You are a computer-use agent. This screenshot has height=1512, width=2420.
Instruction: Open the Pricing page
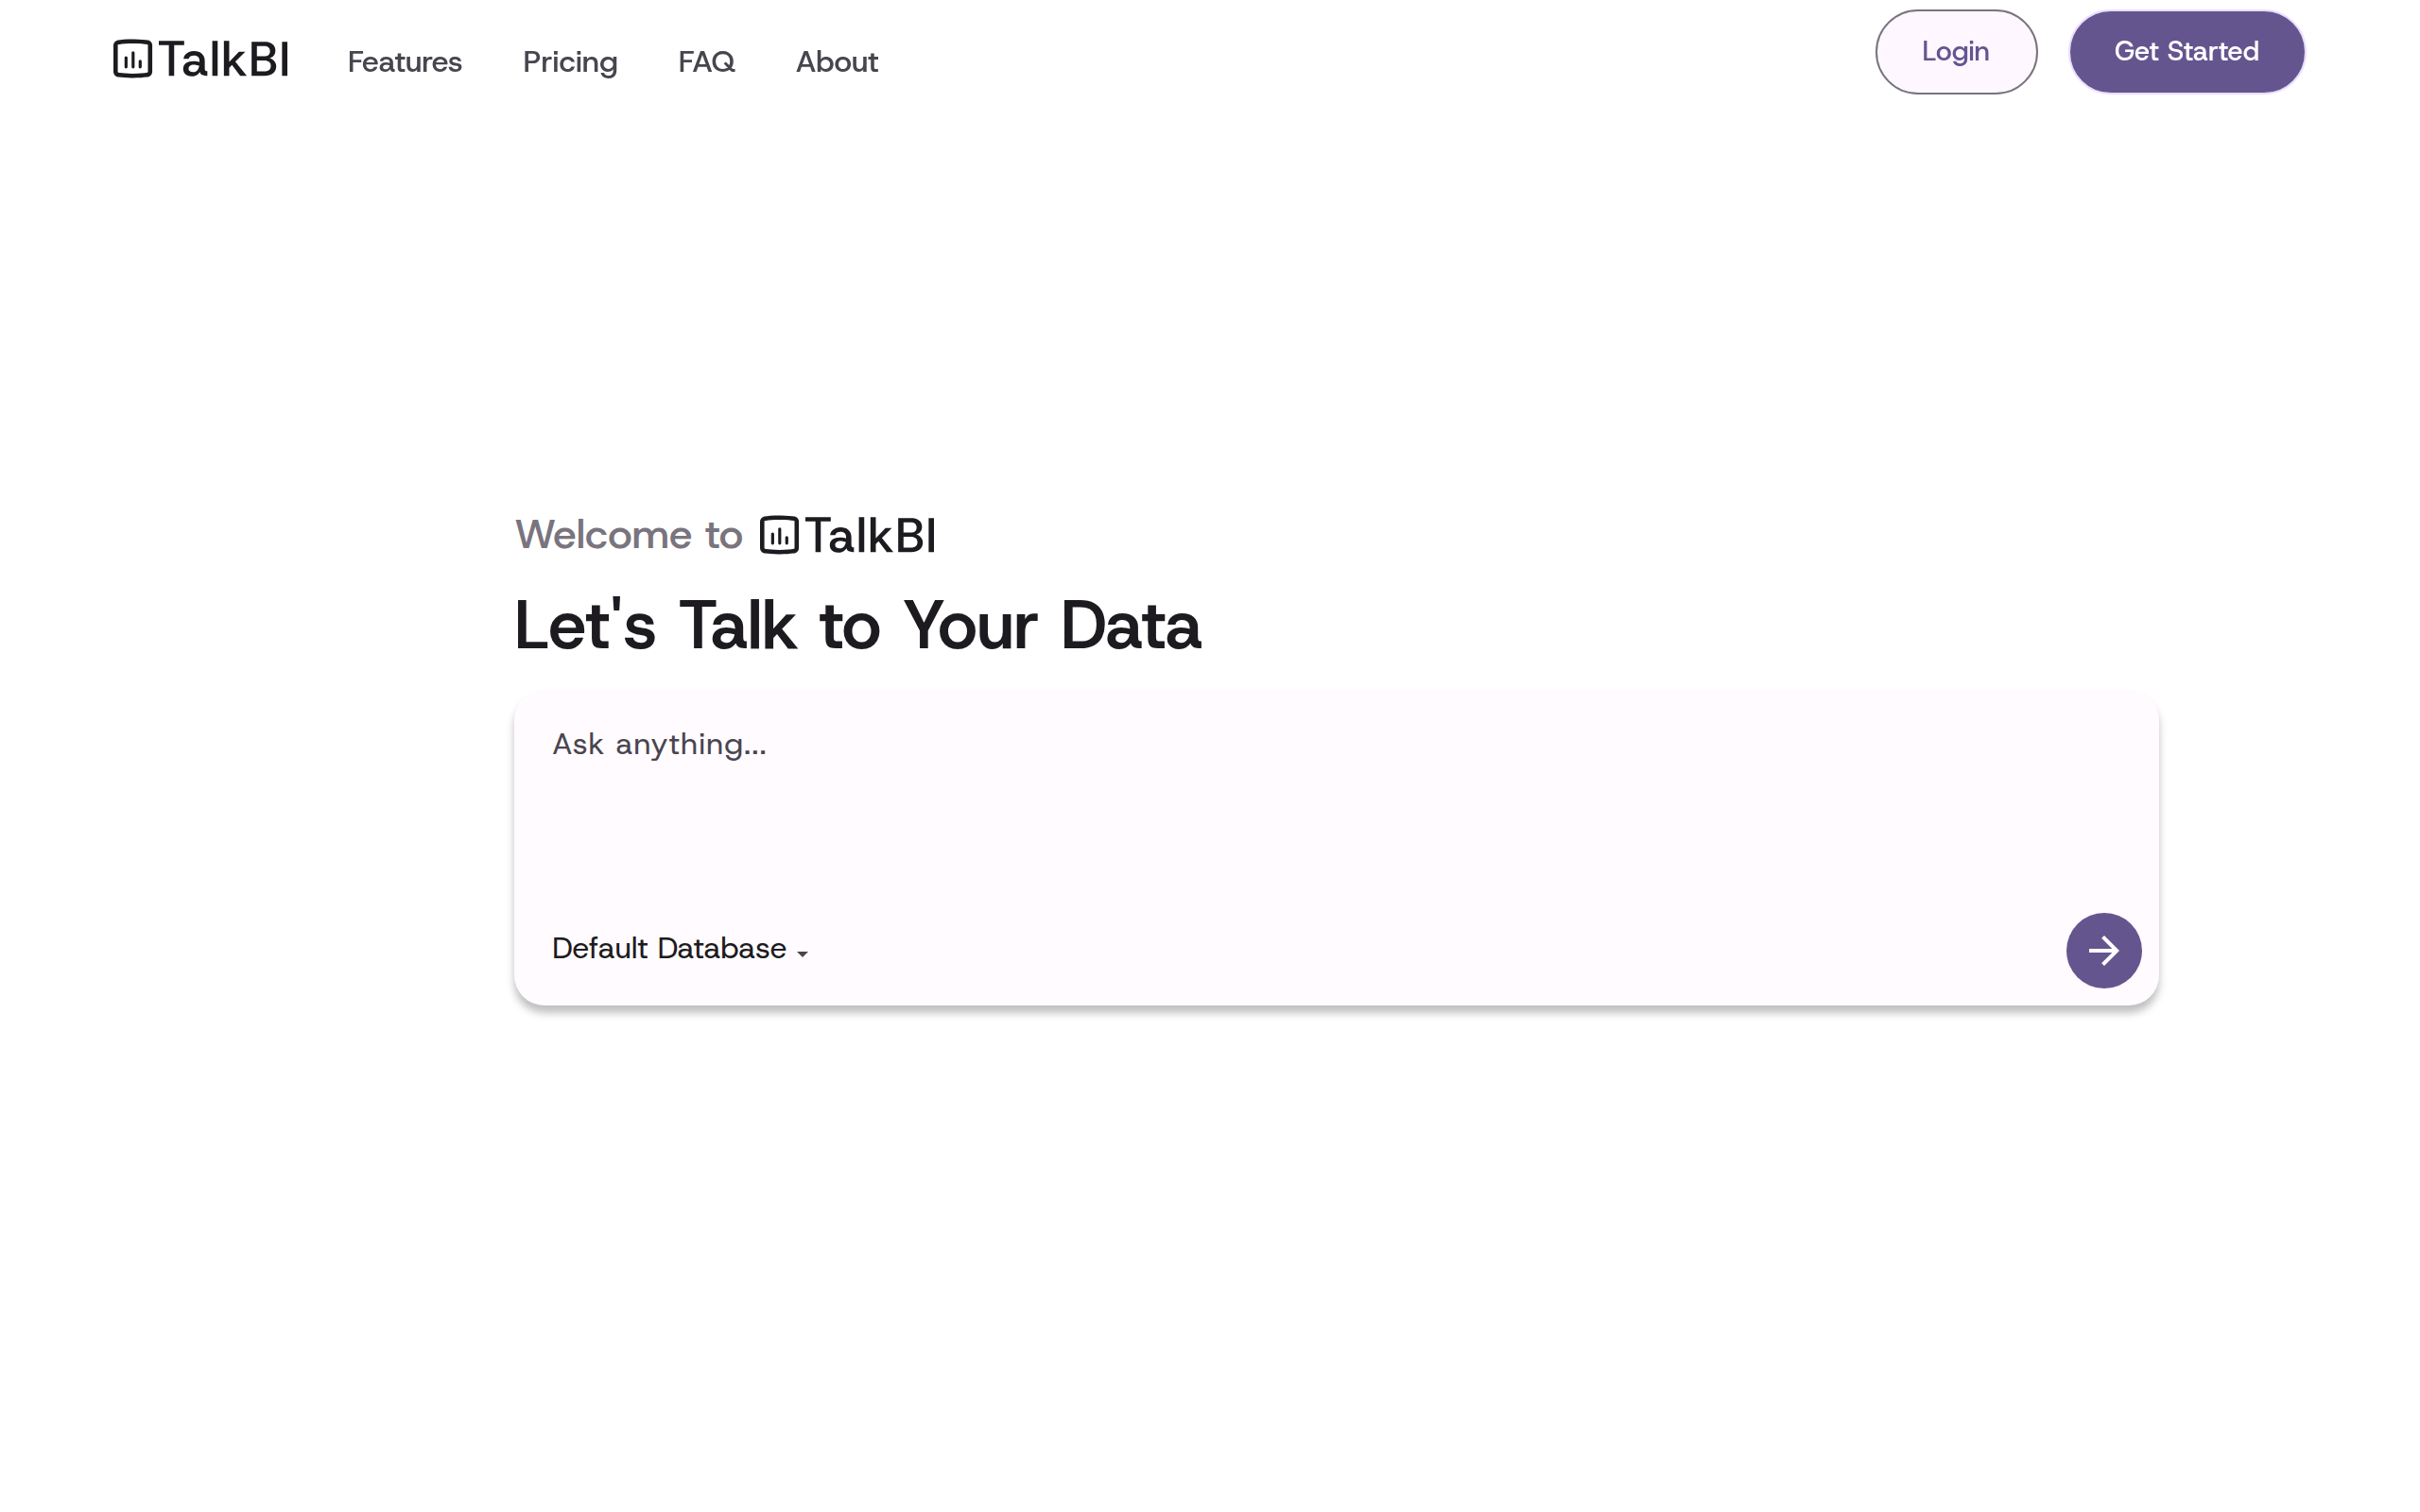coord(570,62)
